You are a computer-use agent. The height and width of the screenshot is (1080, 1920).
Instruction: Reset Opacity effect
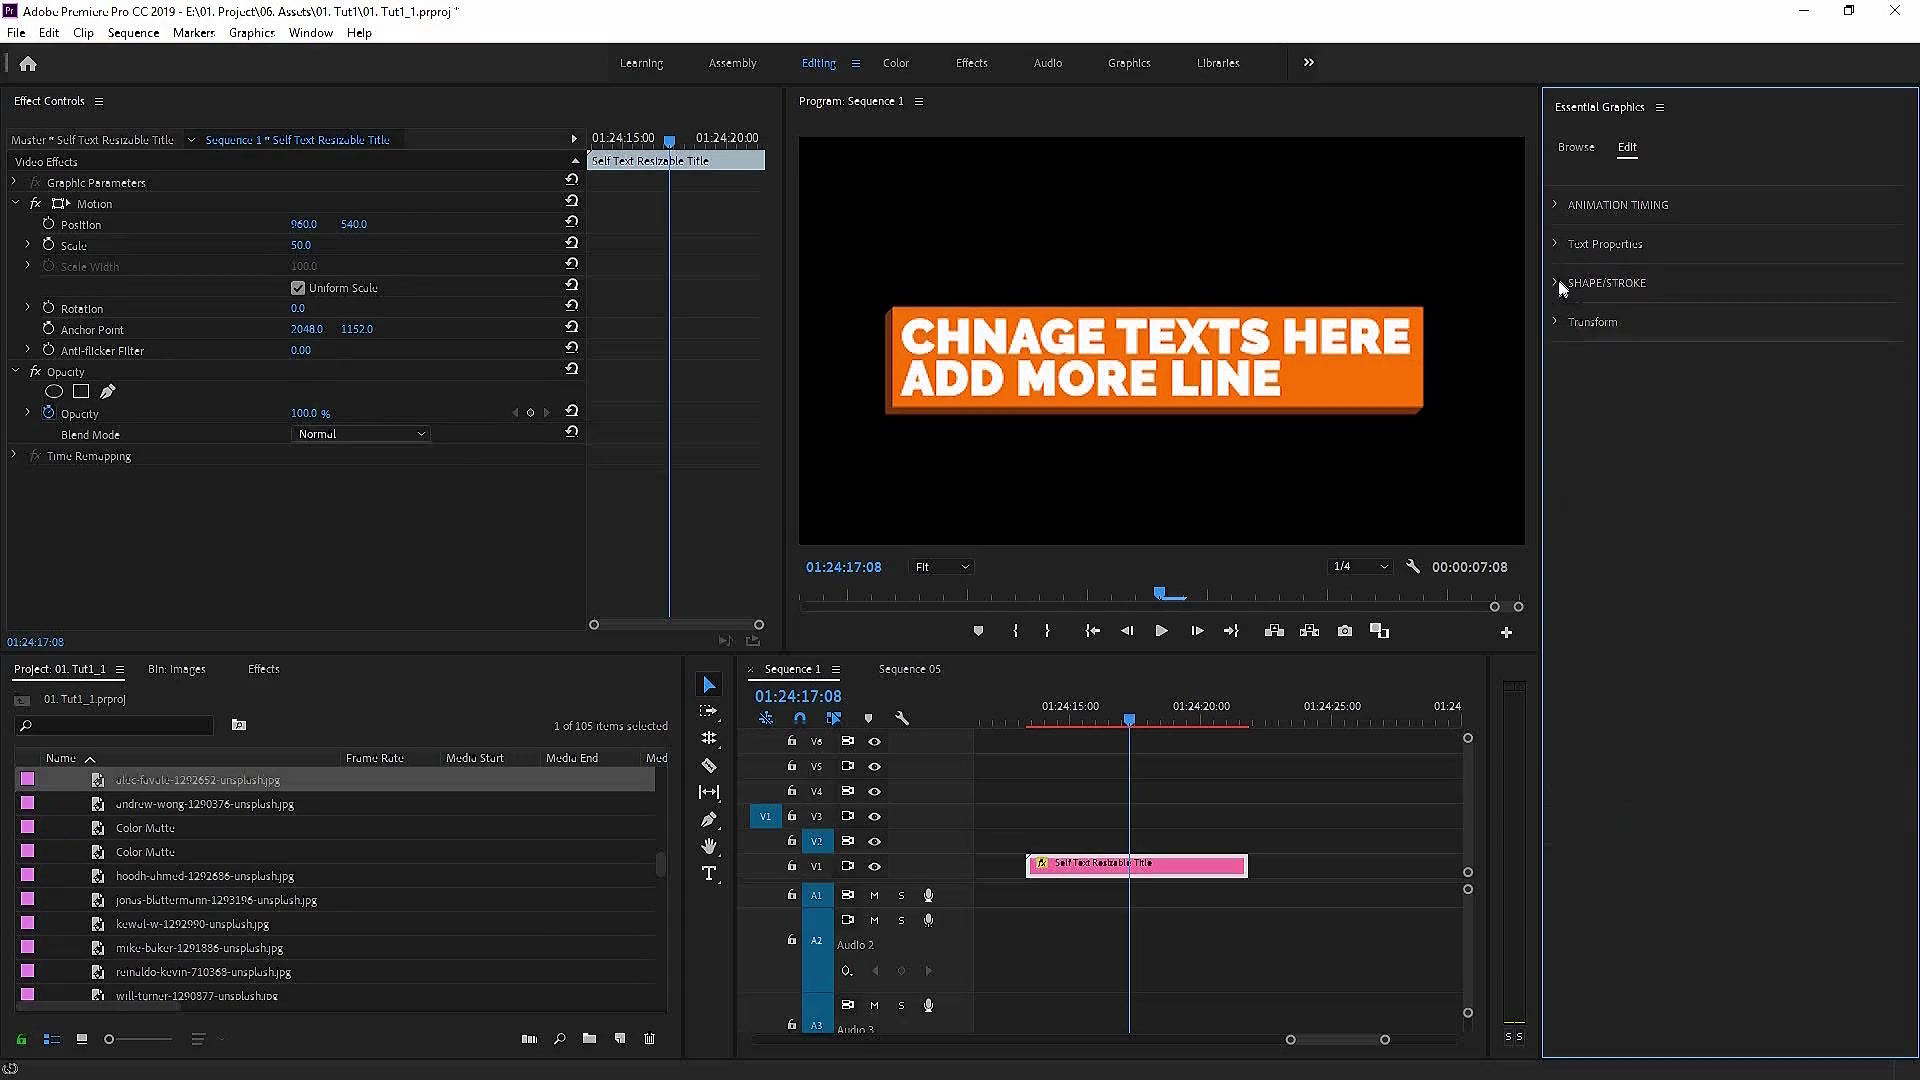571,368
